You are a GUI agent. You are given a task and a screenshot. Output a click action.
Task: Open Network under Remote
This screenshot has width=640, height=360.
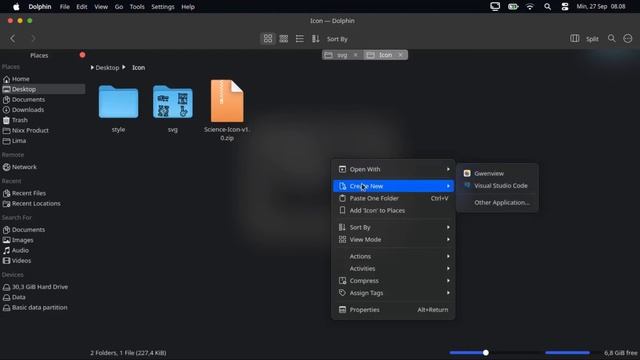[43, 167]
